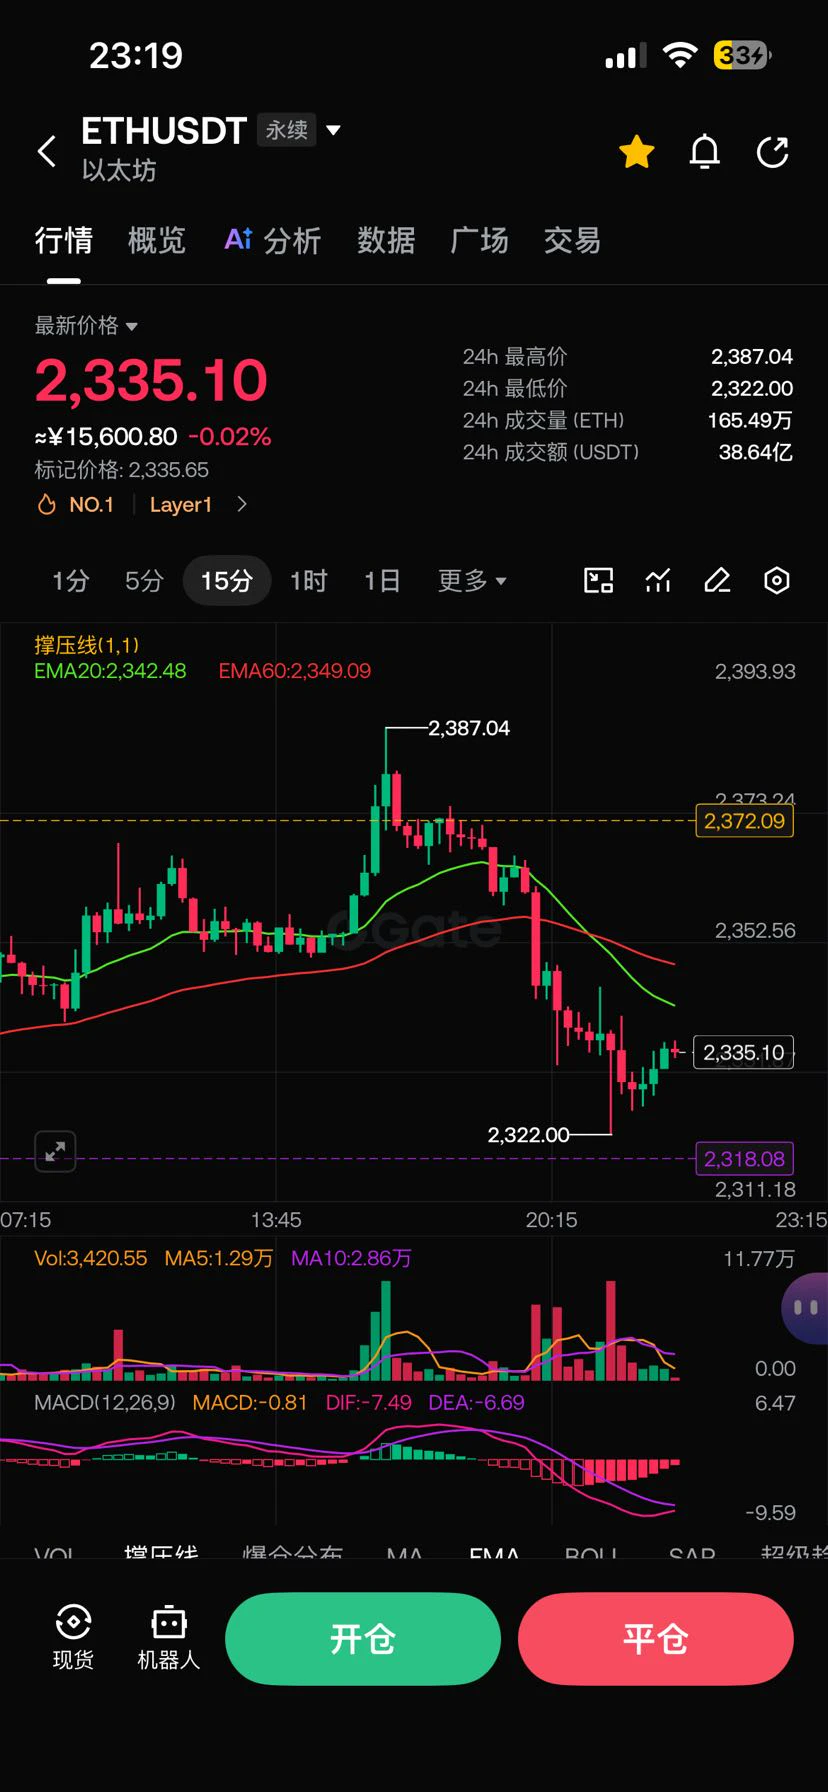Open the 最新价格 price type dropdown
Image resolution: width=828 pixels, height=1792 pixels.
click(x=86, y=326)
